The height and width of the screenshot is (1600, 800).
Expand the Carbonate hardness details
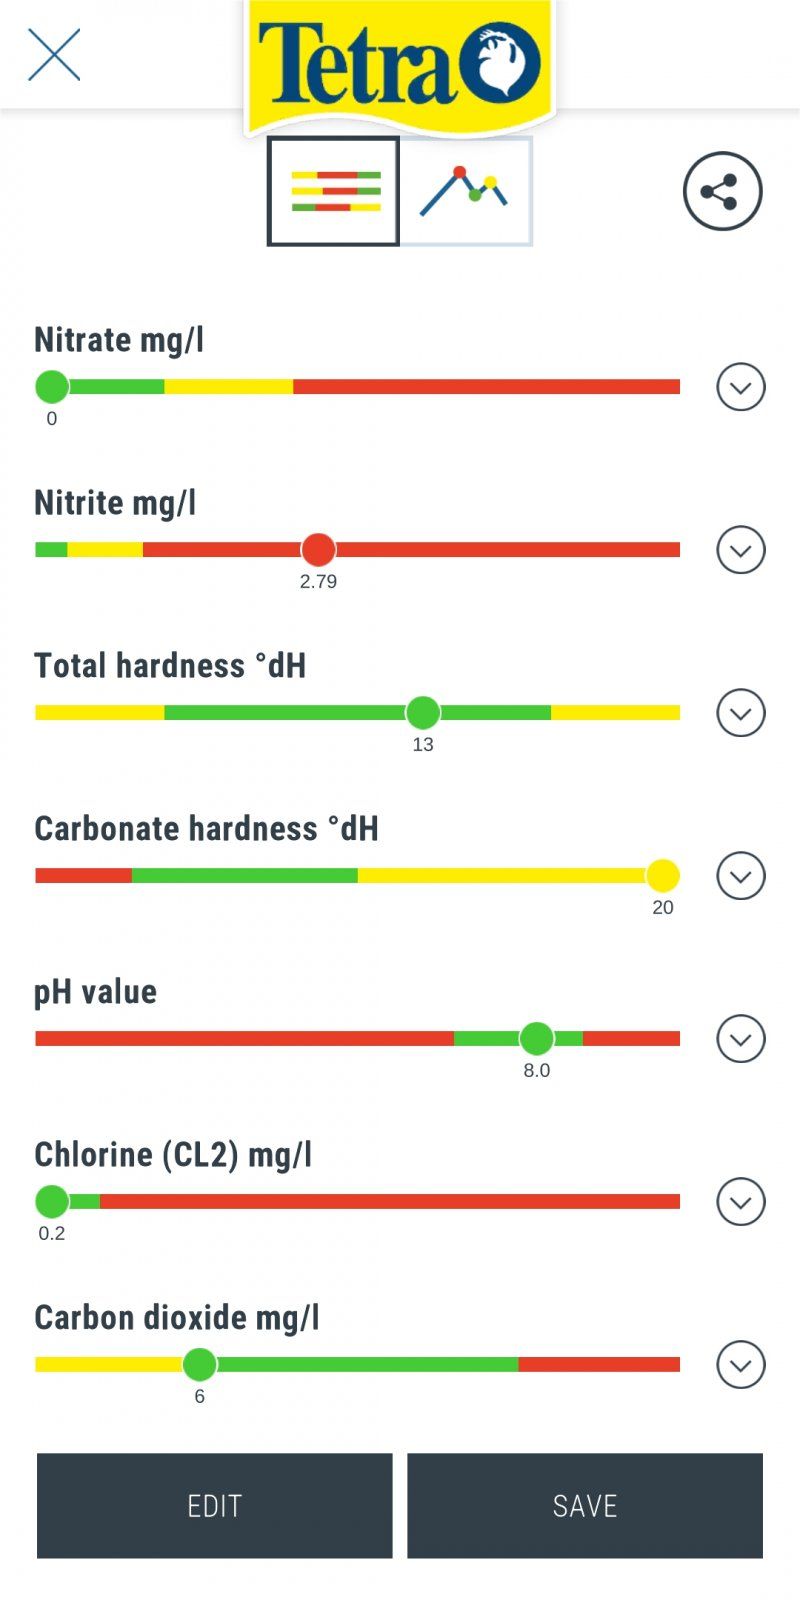coord(741,876)
